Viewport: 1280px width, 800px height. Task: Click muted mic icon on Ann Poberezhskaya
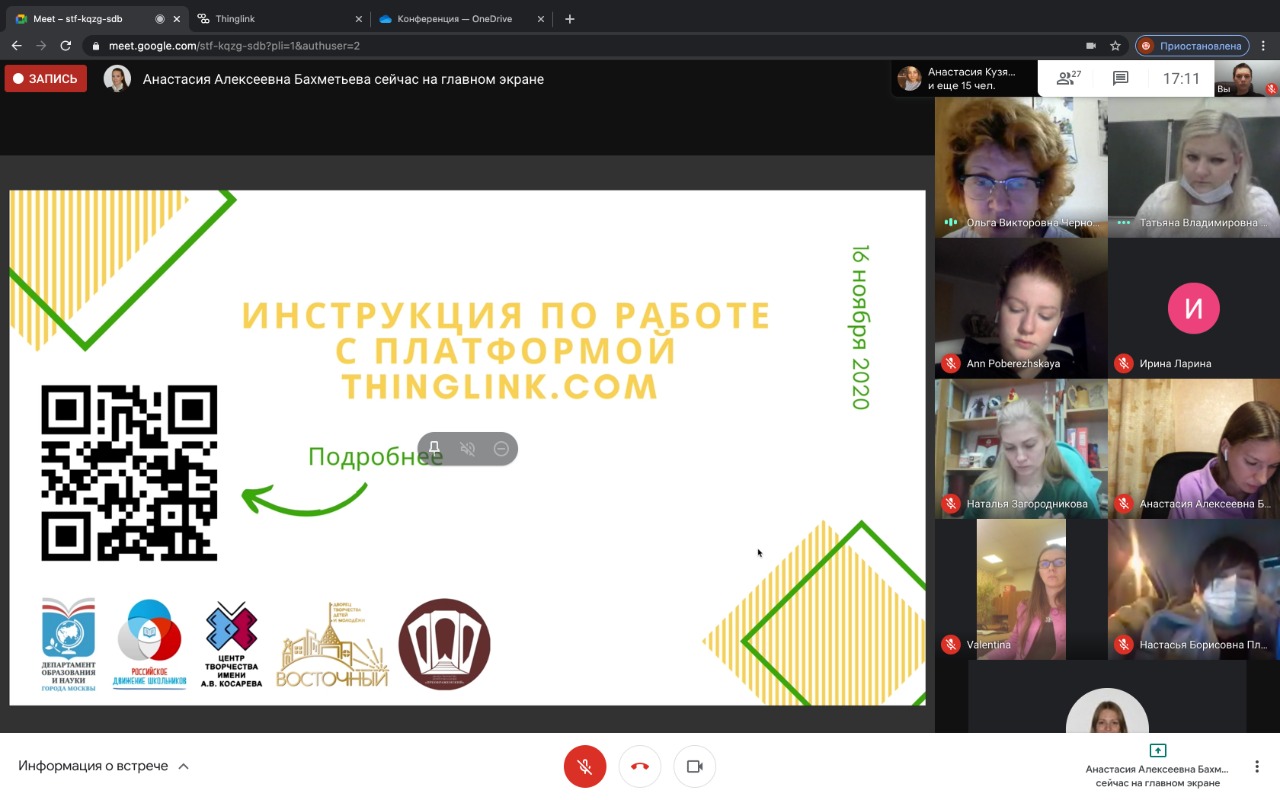(950, 364)
